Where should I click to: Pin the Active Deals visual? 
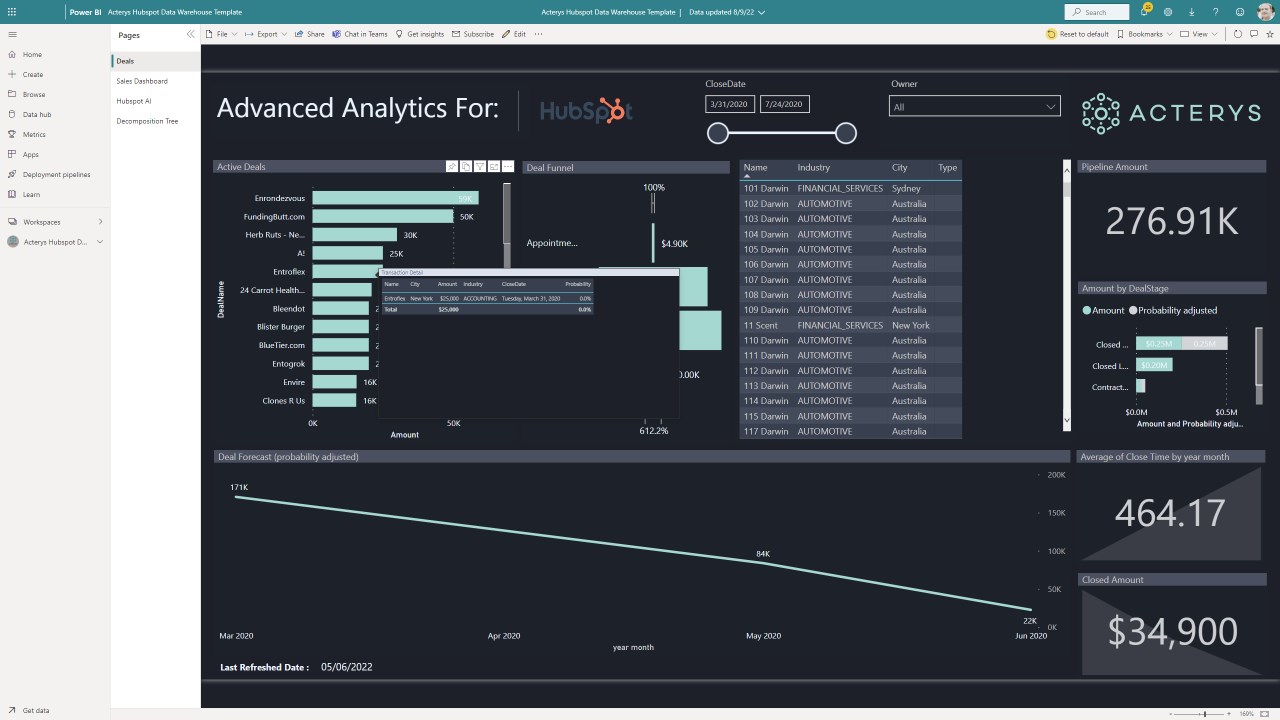tap(452, 166)
